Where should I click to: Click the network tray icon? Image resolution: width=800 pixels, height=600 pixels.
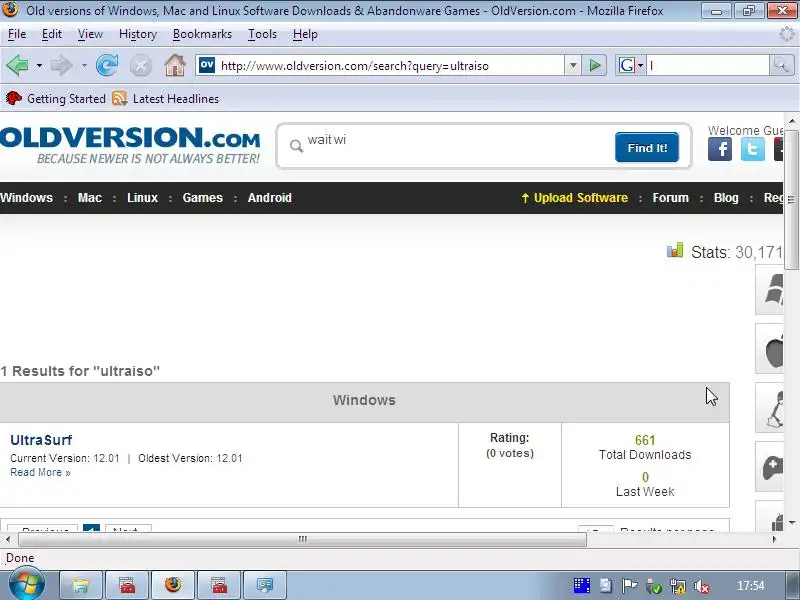pyautogui.click(x=678, y=586)
